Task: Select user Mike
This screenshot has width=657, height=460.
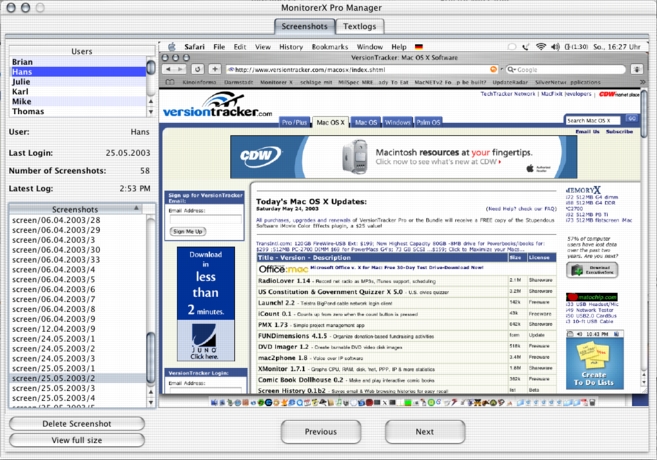Action: (78, 101)
